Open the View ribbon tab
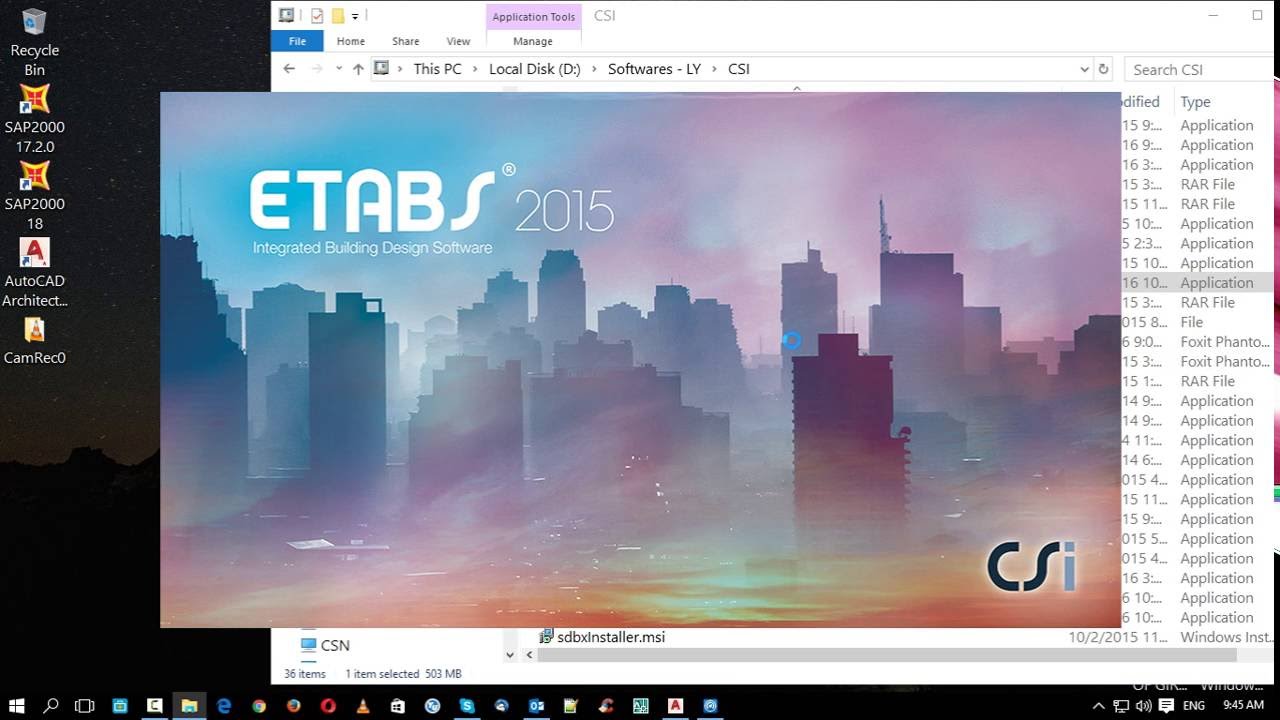 (x=458, y=41)
